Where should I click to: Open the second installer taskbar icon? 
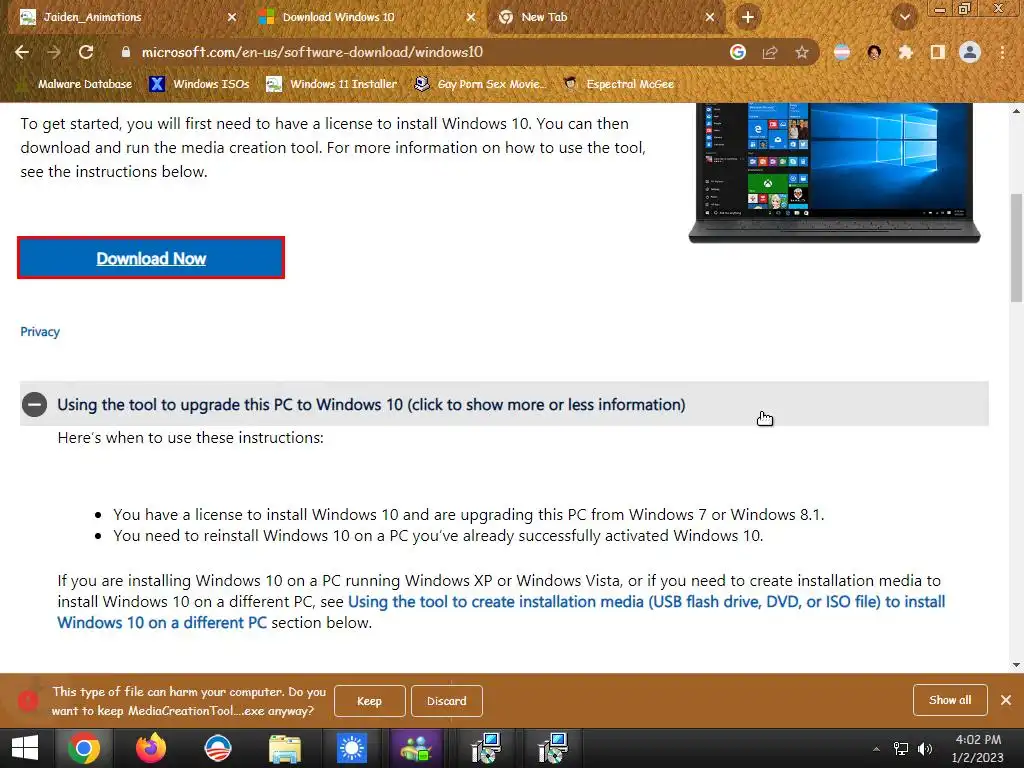pyautogui.click(x=552, y=748)
